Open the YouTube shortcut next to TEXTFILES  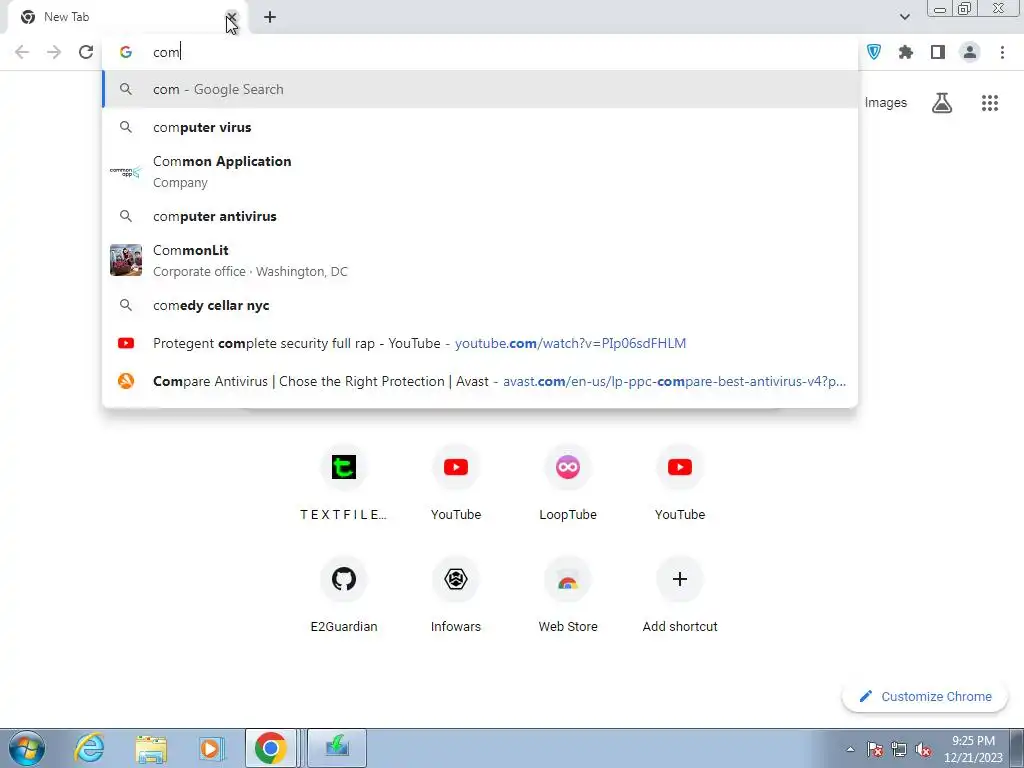[456, 485]
